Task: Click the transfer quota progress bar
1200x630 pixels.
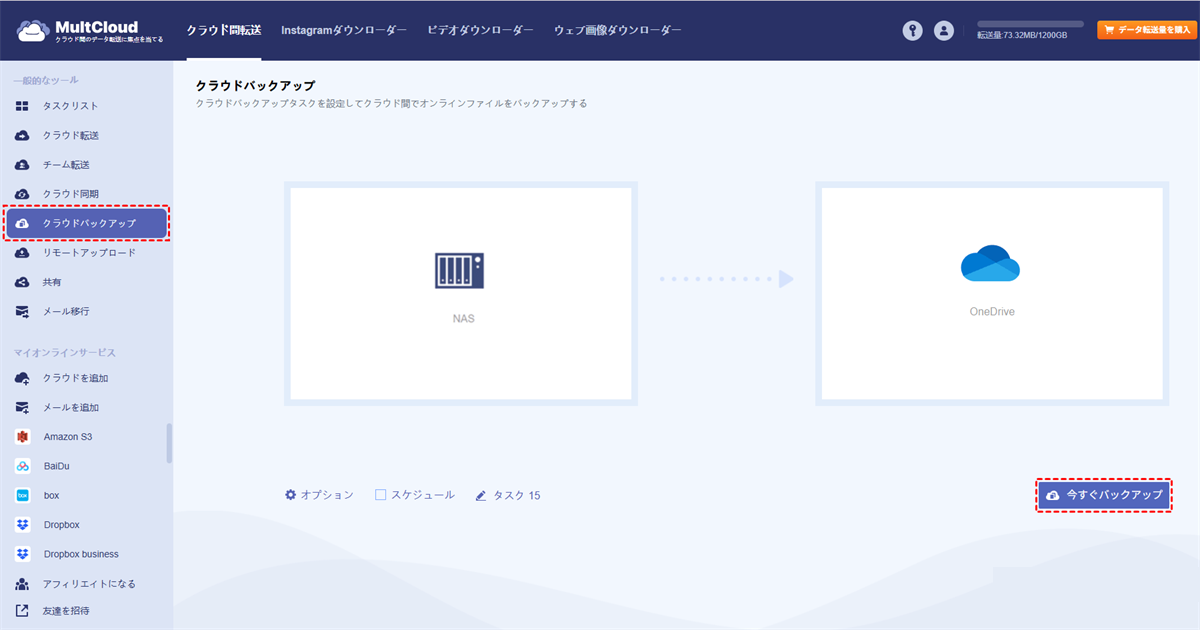Action: pos(1030,23)
